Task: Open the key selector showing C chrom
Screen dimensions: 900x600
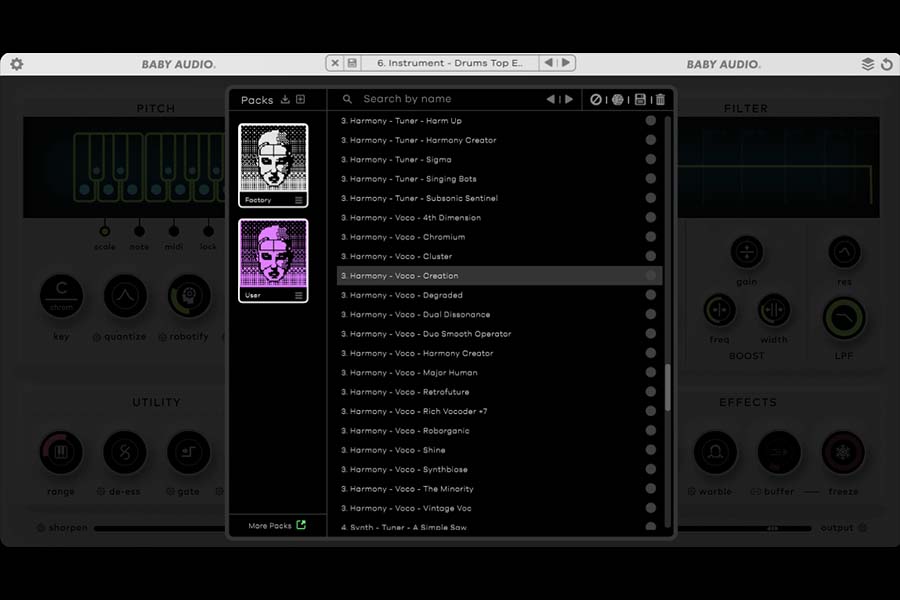Action: [x=61, y=296]
